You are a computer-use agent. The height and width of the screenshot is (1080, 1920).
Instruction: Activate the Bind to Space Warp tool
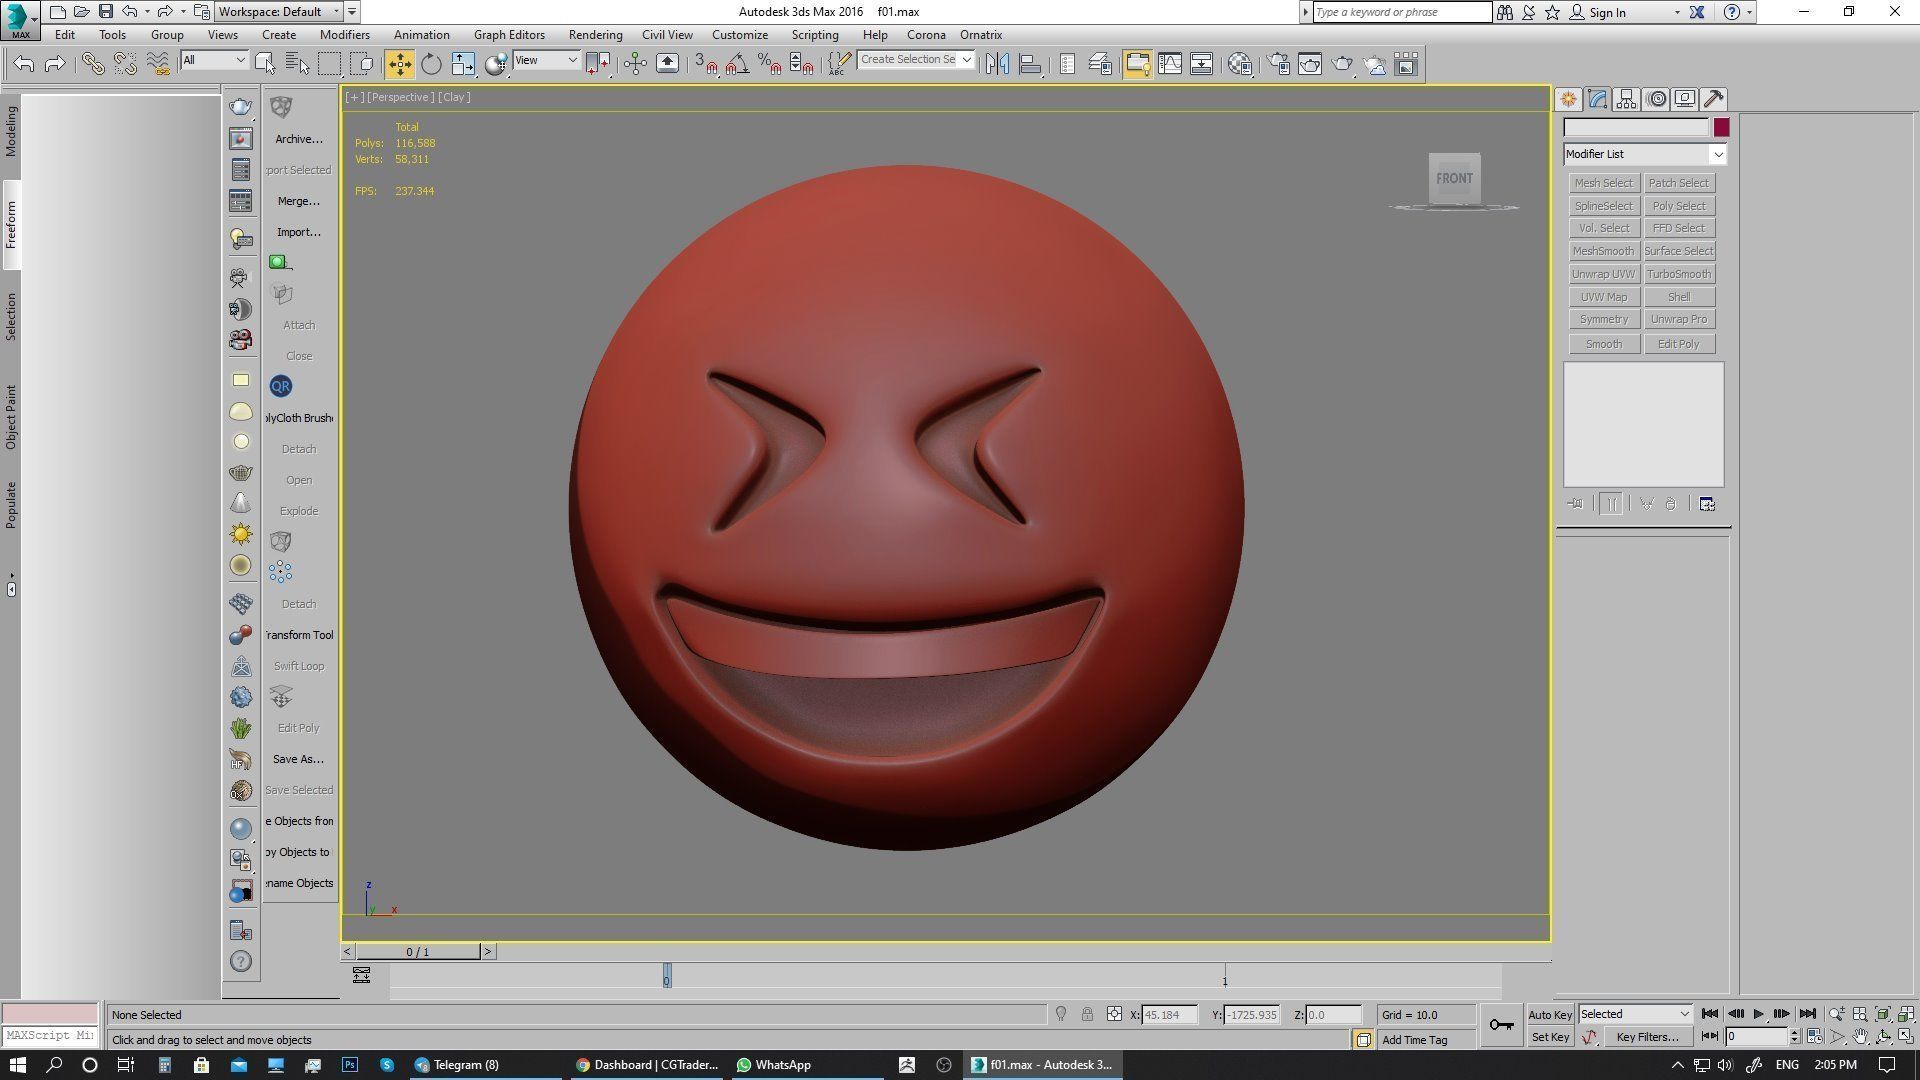pyautogui.click(x=158, y=64)
